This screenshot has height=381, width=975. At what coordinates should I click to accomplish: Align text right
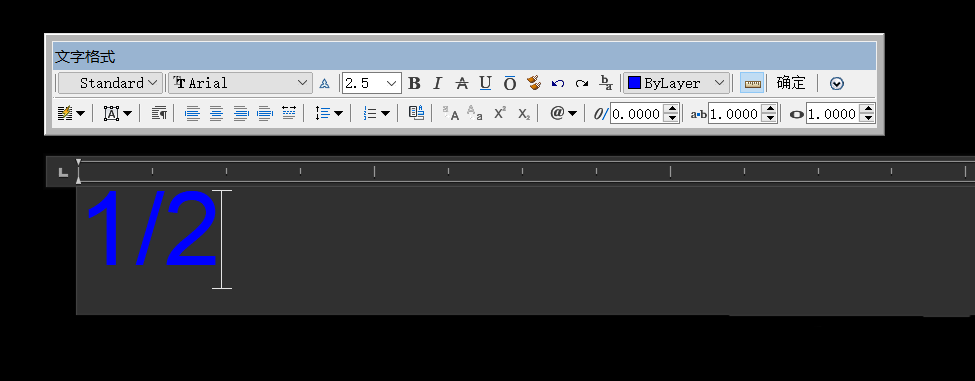tap(241, 113)
